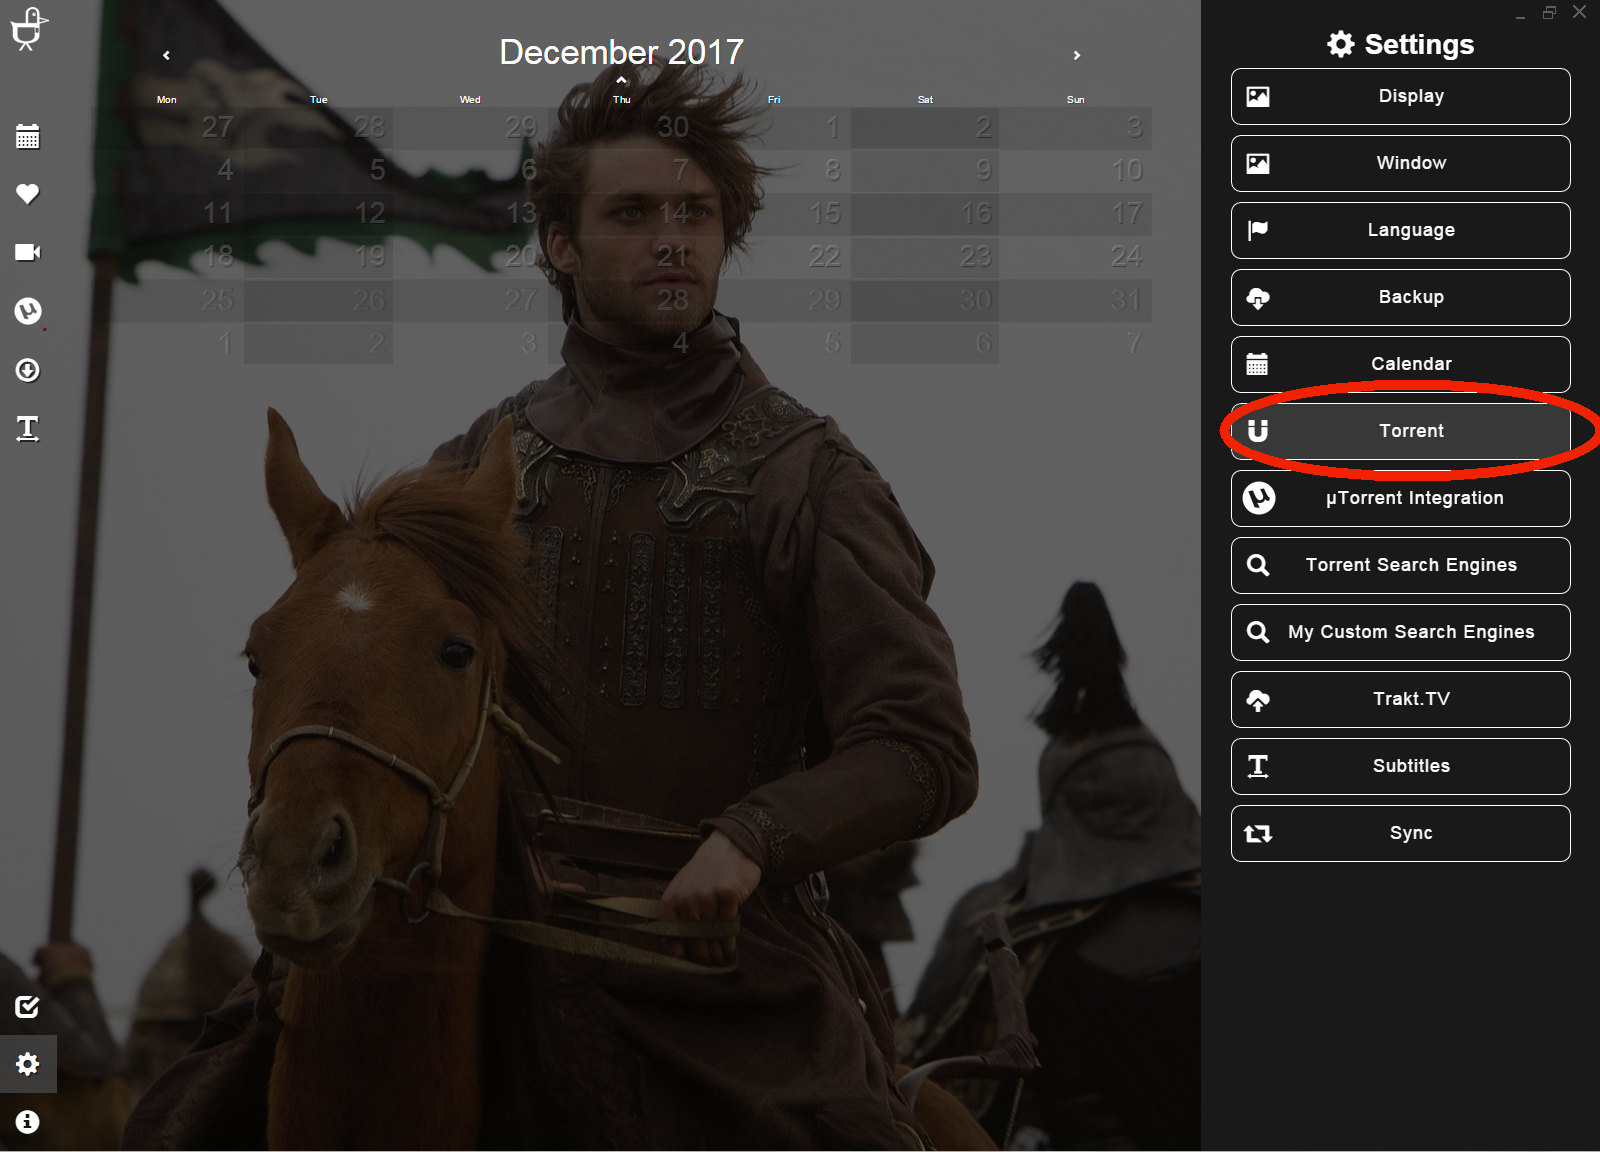Image resolution: width=1600 pixels, height=1152 pixels.
Task: Restore down the application window
Action: pos(1549,12)
